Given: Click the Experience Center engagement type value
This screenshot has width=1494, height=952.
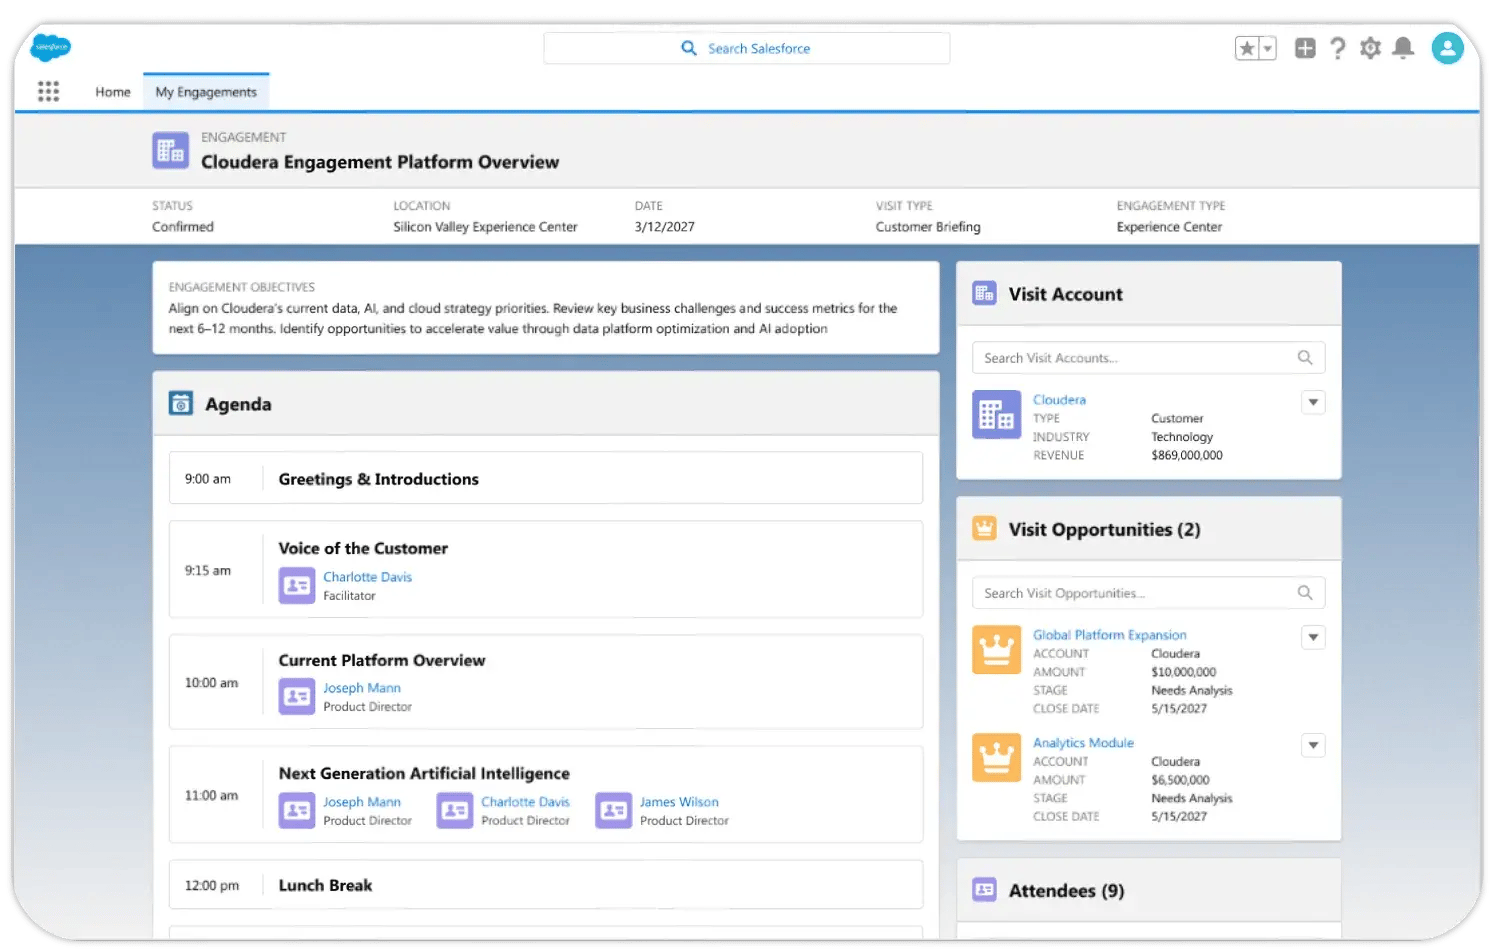Looking at the screenshot, I should [1169, 227].
